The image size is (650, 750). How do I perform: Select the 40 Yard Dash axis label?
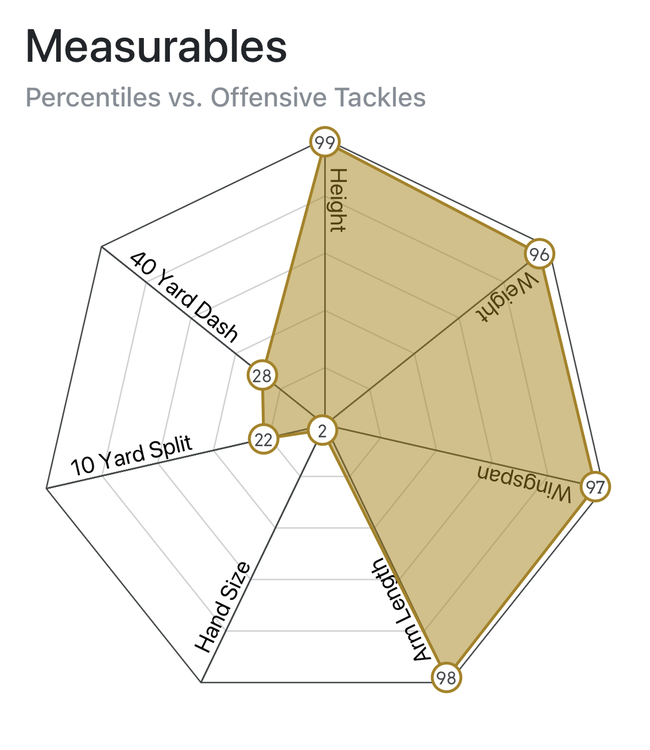point(184,297)
